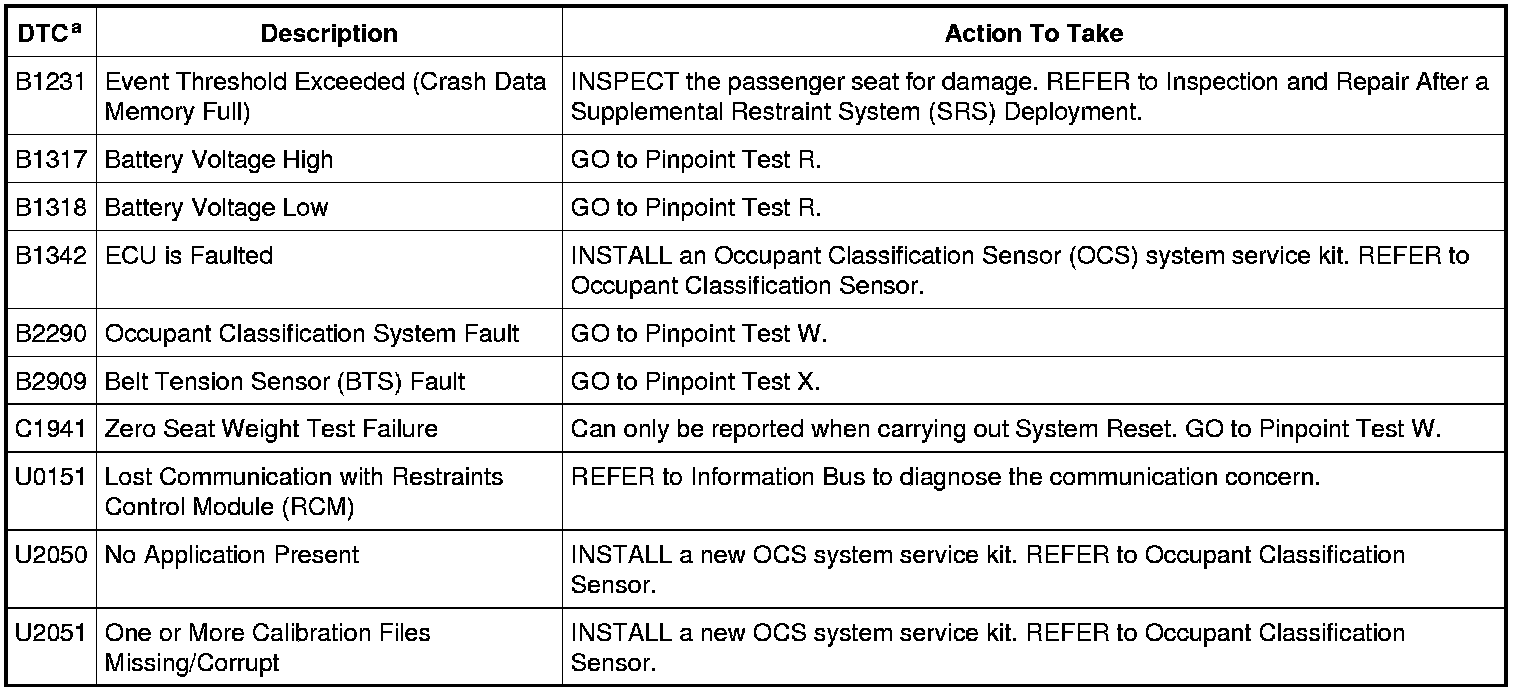Click the Event Threshold Exceeded description
The image size is (1520, 692).
[x=326, y=96]
